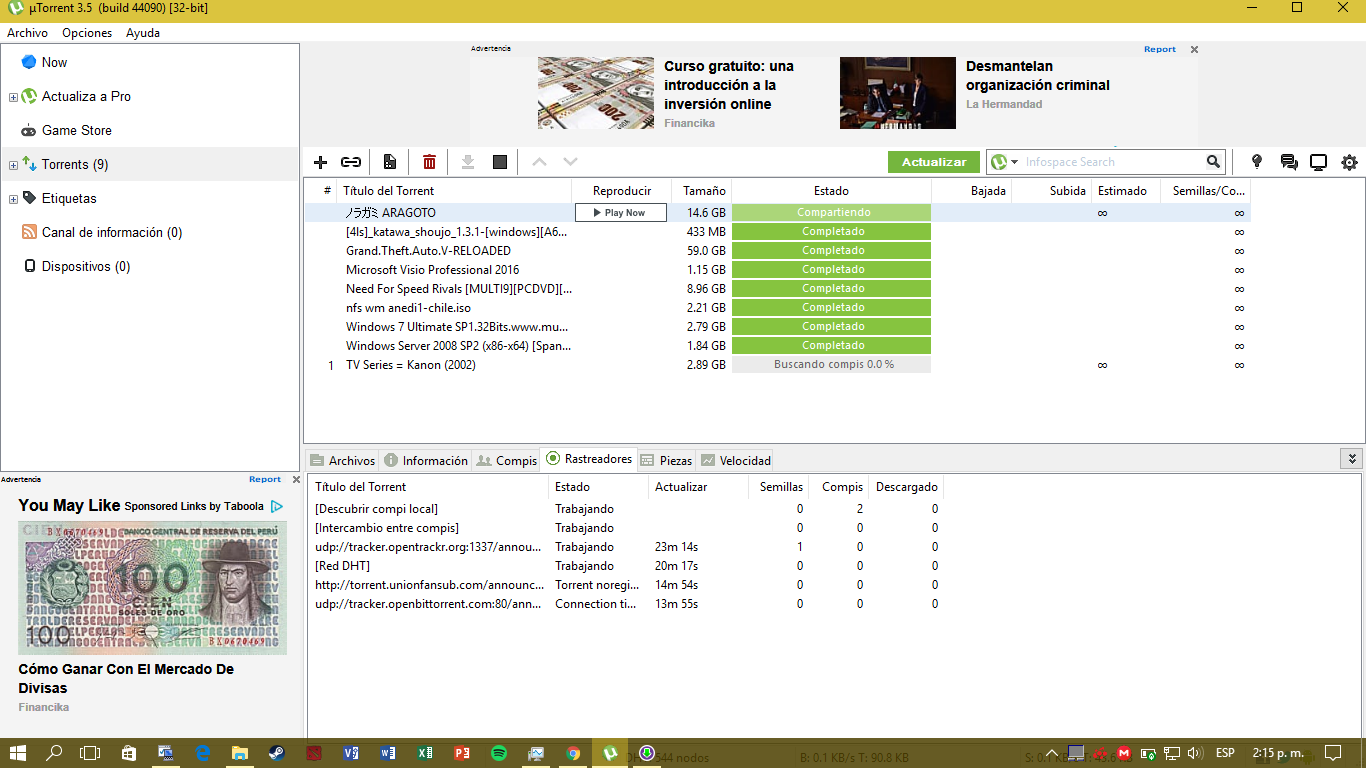Sort torrents by Estado column
Viewport: 1366px width, 768px height.
831,191
